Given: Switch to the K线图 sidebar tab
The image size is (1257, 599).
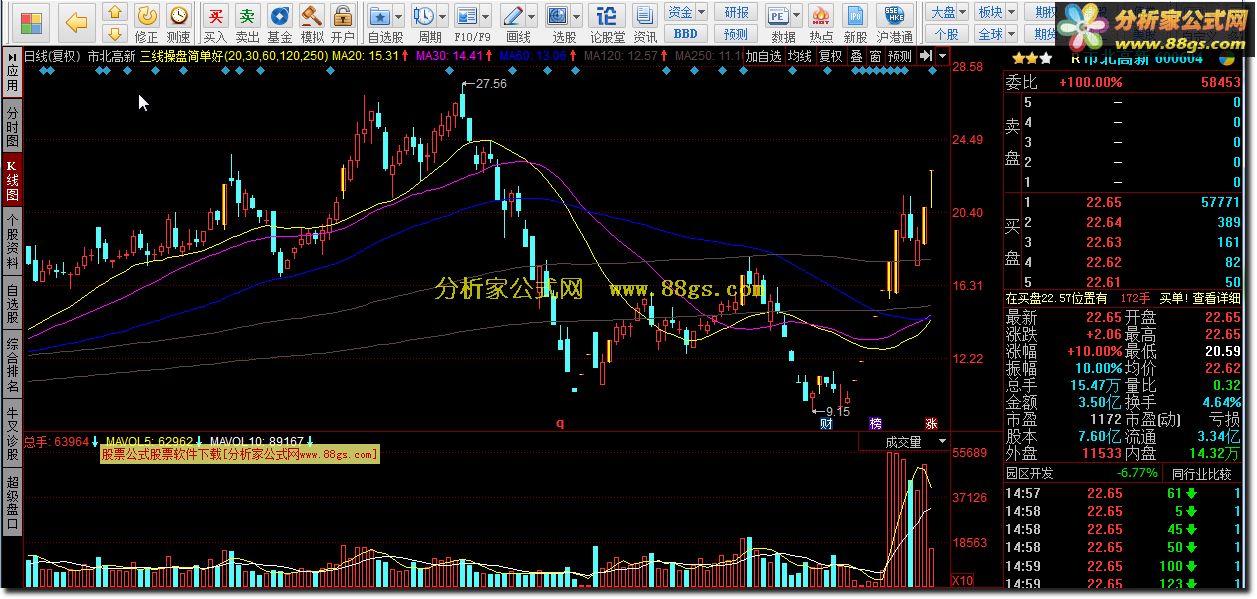Looking at the screenshot, I should (x=12, y=180).
